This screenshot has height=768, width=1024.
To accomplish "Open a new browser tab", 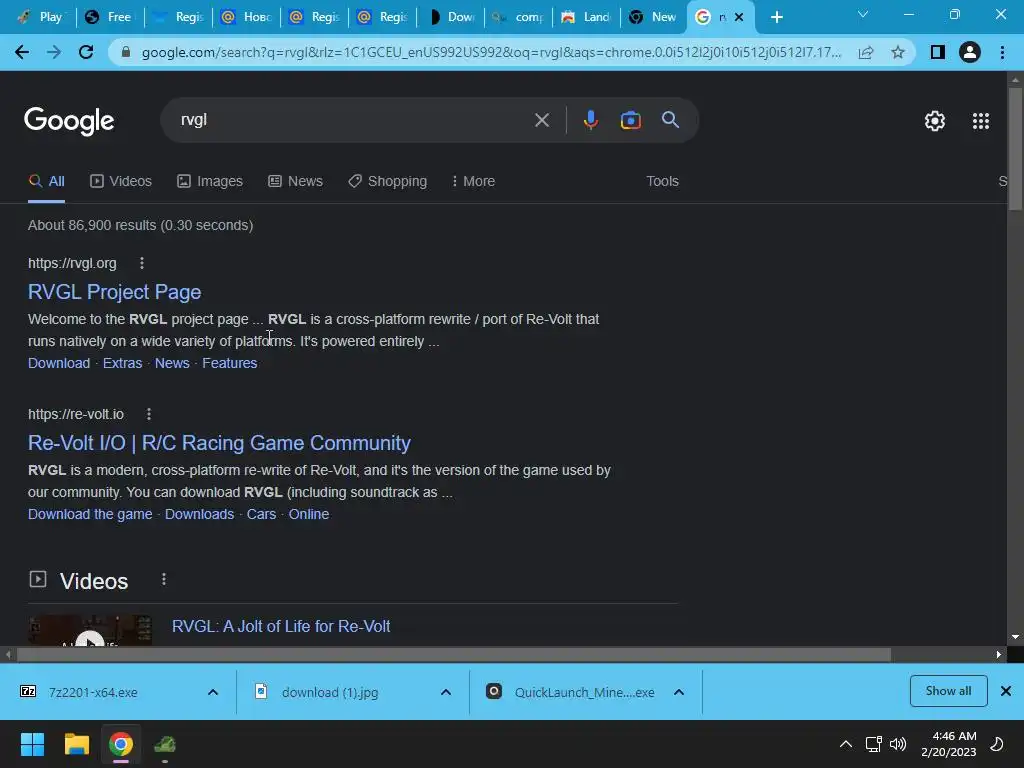I will (776, 18).
